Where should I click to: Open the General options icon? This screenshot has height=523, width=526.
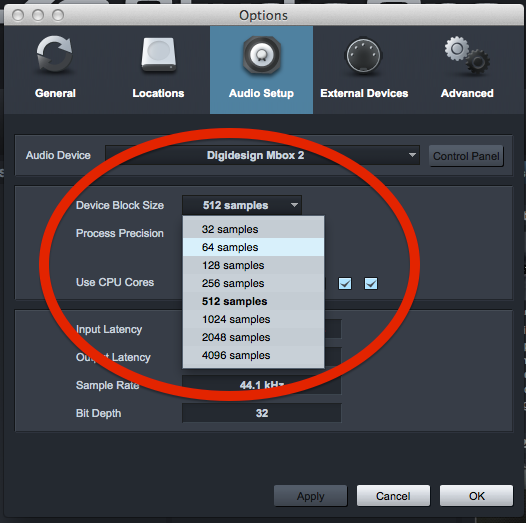[55, 54]
